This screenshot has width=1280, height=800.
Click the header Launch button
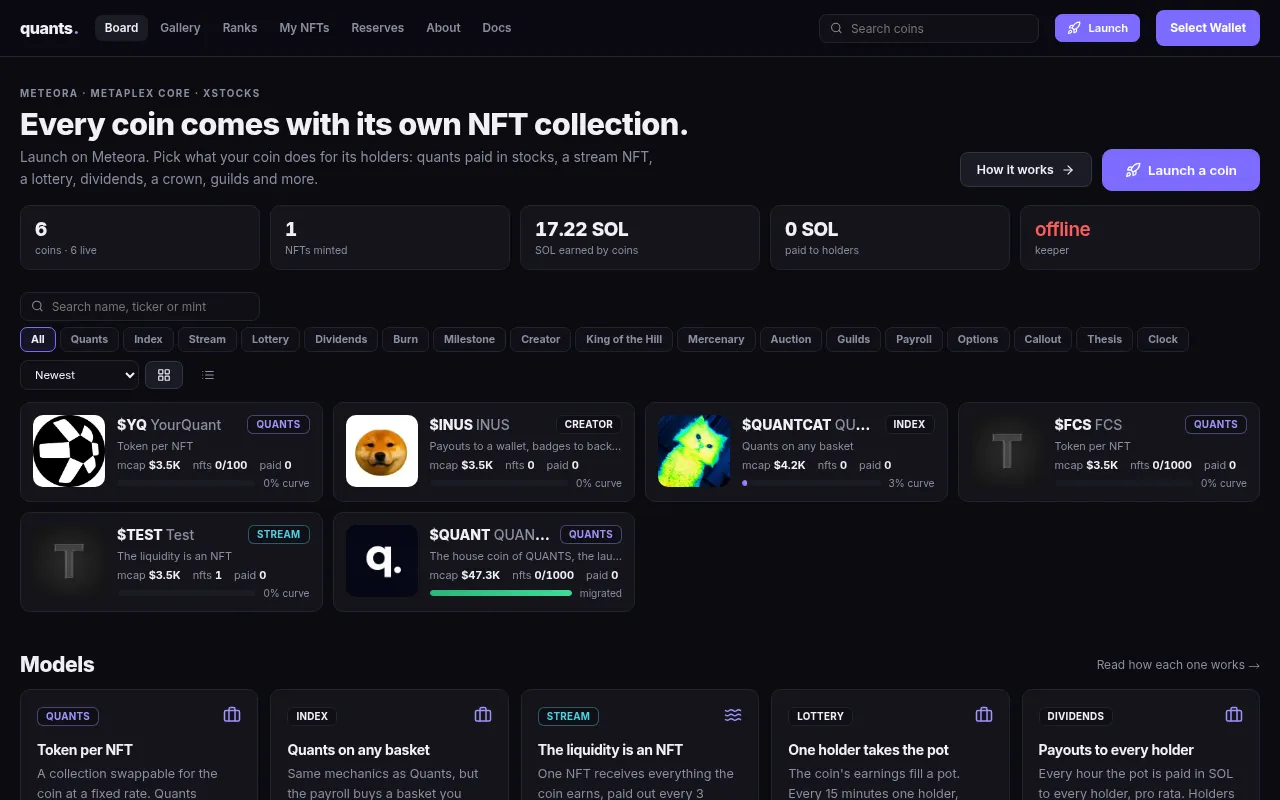coord(1097,28)
